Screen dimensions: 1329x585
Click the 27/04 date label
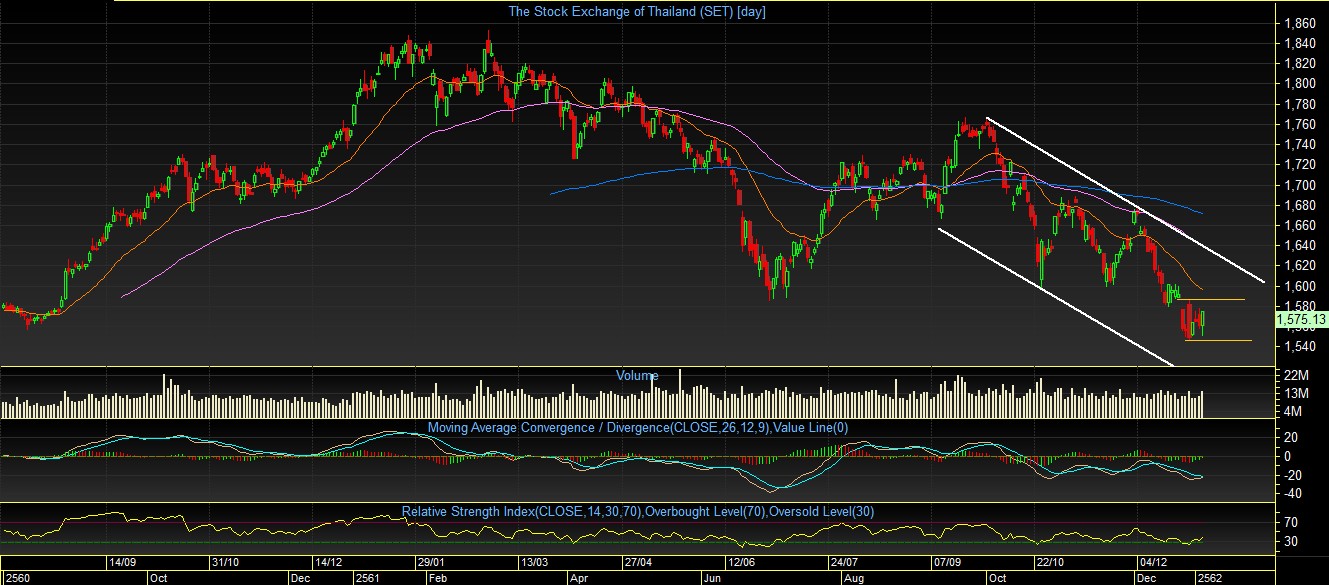tap(639, 562)
